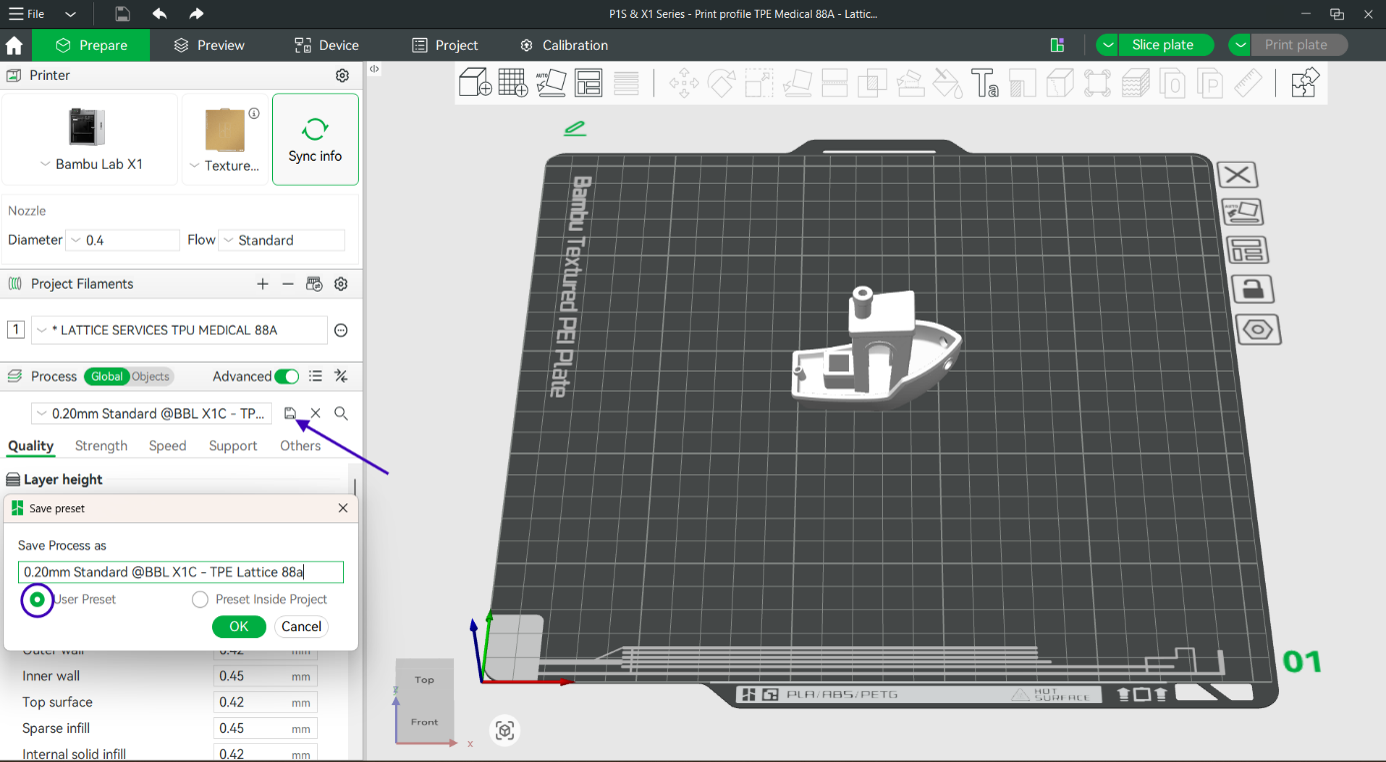Image resolution: width=1386 pixels, height=762 pixels.
Task: Click the green pencil edit icon
Action: 575,128
